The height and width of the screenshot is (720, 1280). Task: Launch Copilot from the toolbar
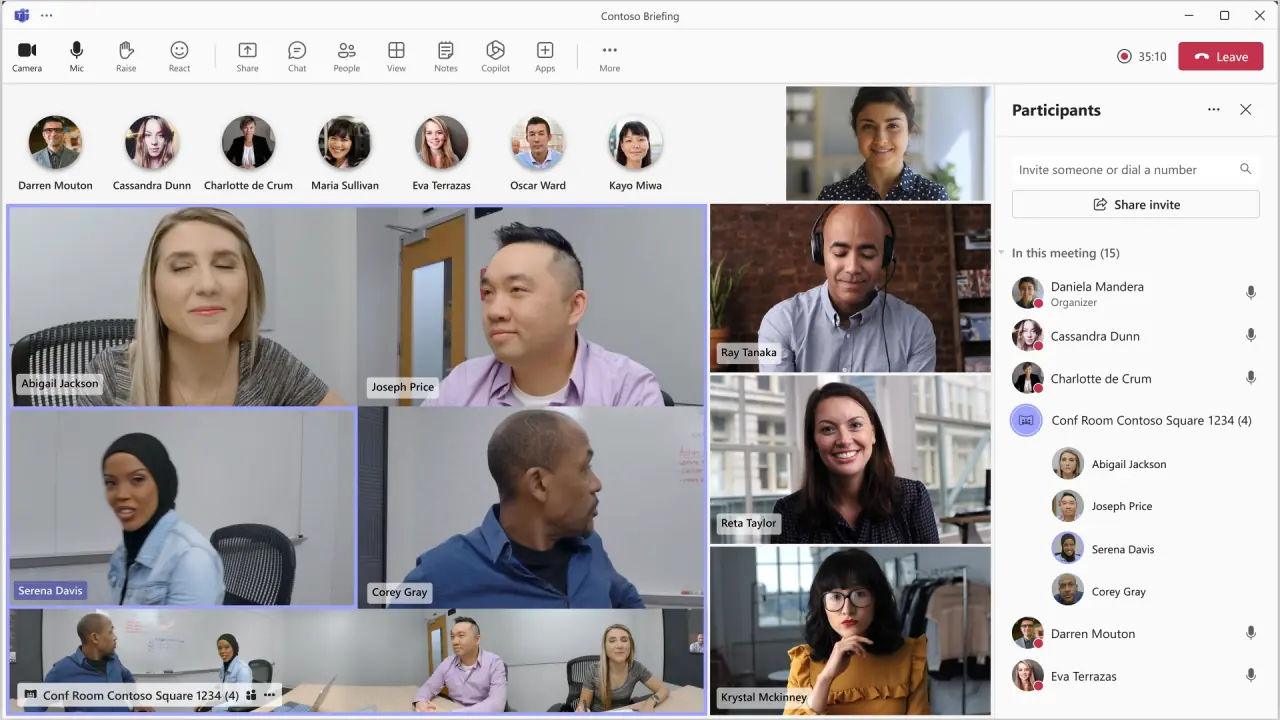click(495, 56)
